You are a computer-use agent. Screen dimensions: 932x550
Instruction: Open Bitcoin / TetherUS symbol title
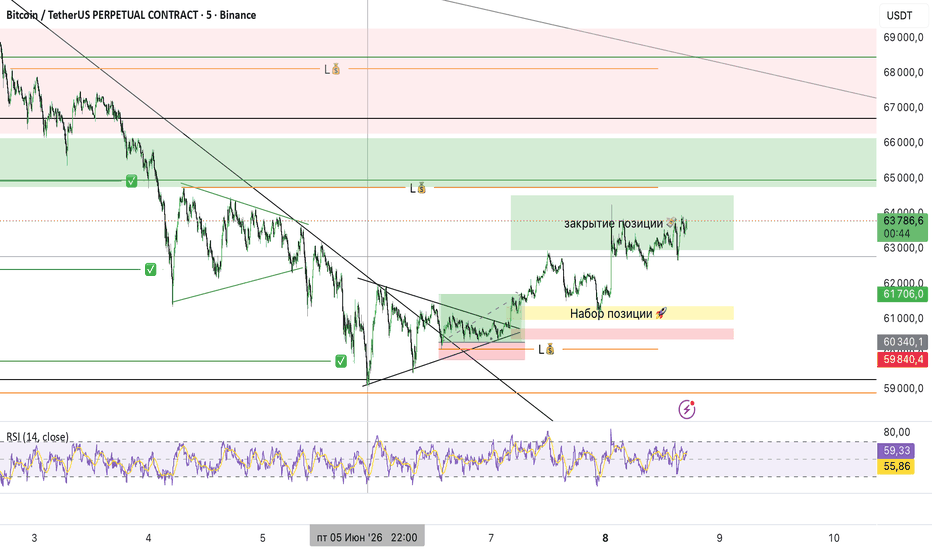pos(131,15)
